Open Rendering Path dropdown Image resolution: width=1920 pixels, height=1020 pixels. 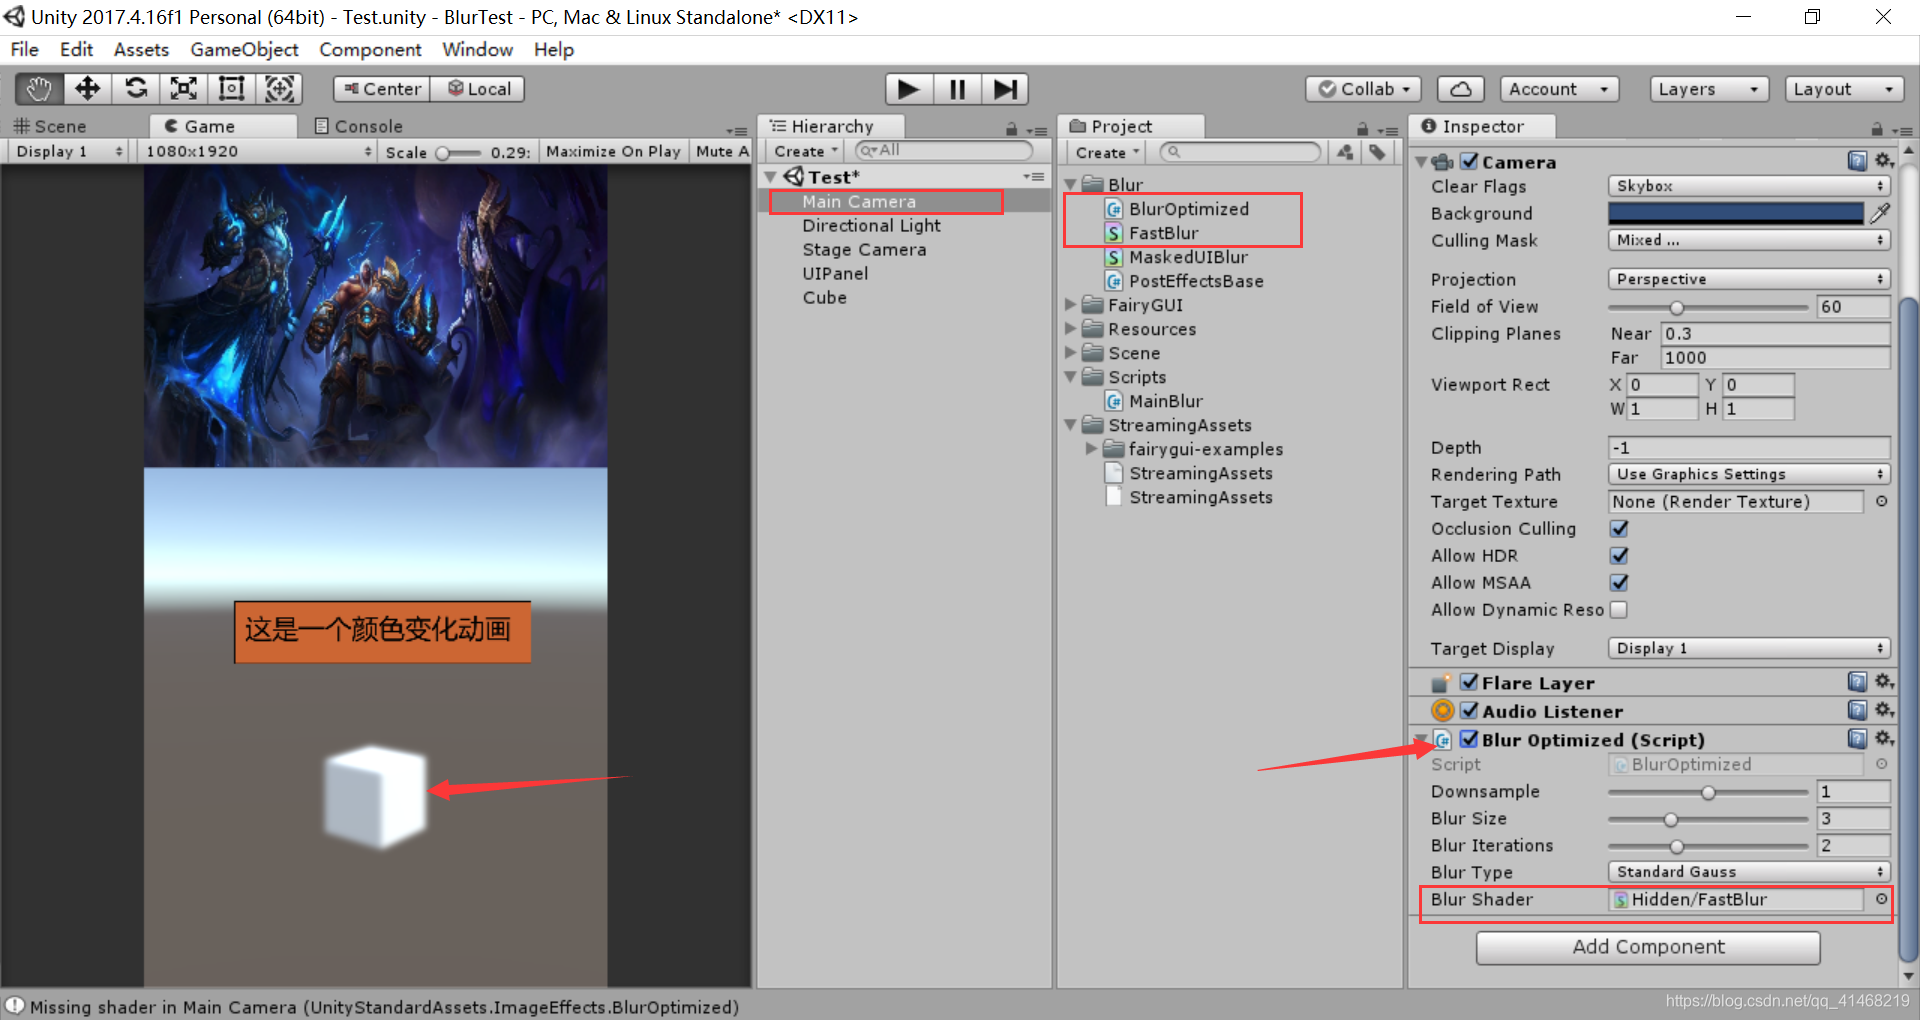pyautogui.click(x=1749, y=474)
